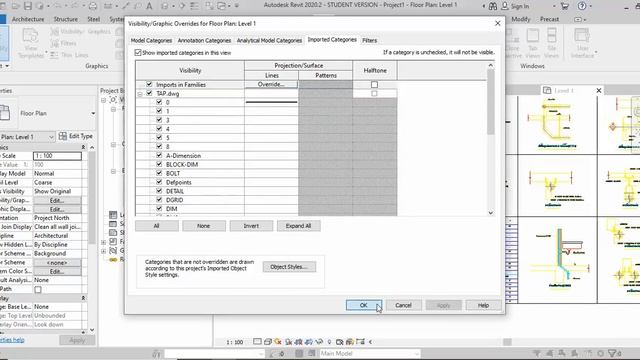Uncheck TAP.dwg visibility checkbox
Image resolution: width=640 pixels, height=360 pixels.
tap(149, 93)
